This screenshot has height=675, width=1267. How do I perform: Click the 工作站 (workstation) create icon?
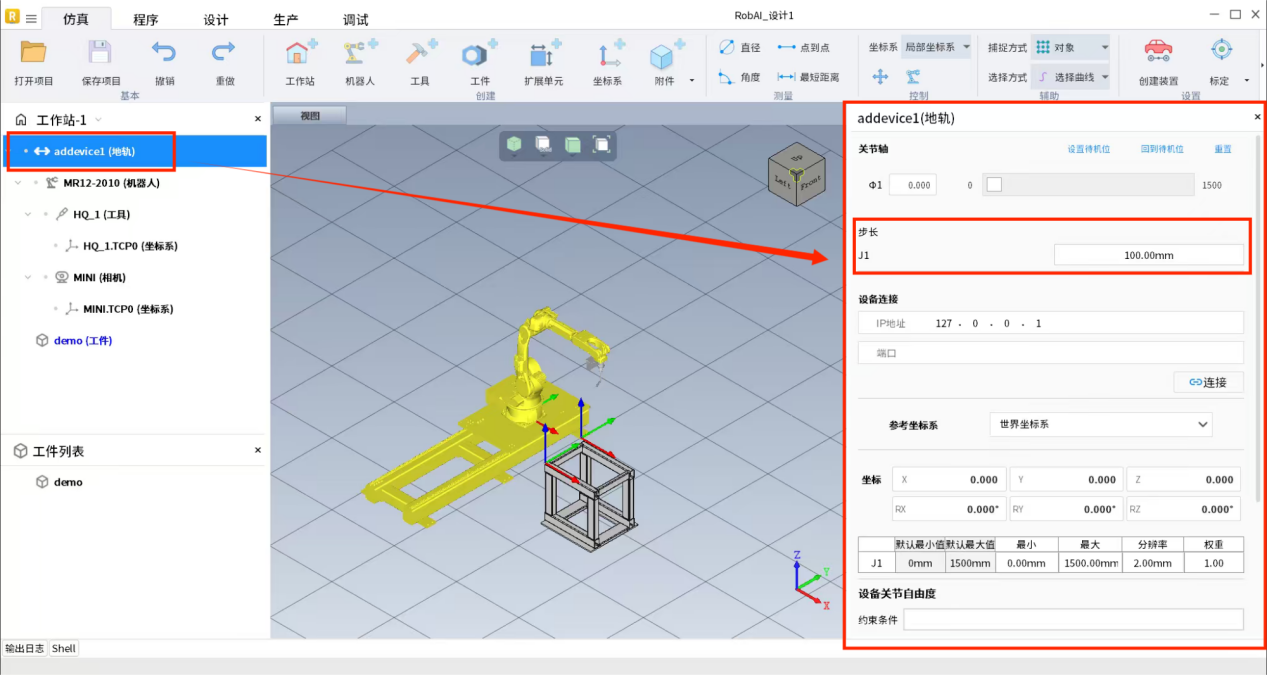click(x=300, y=54)
